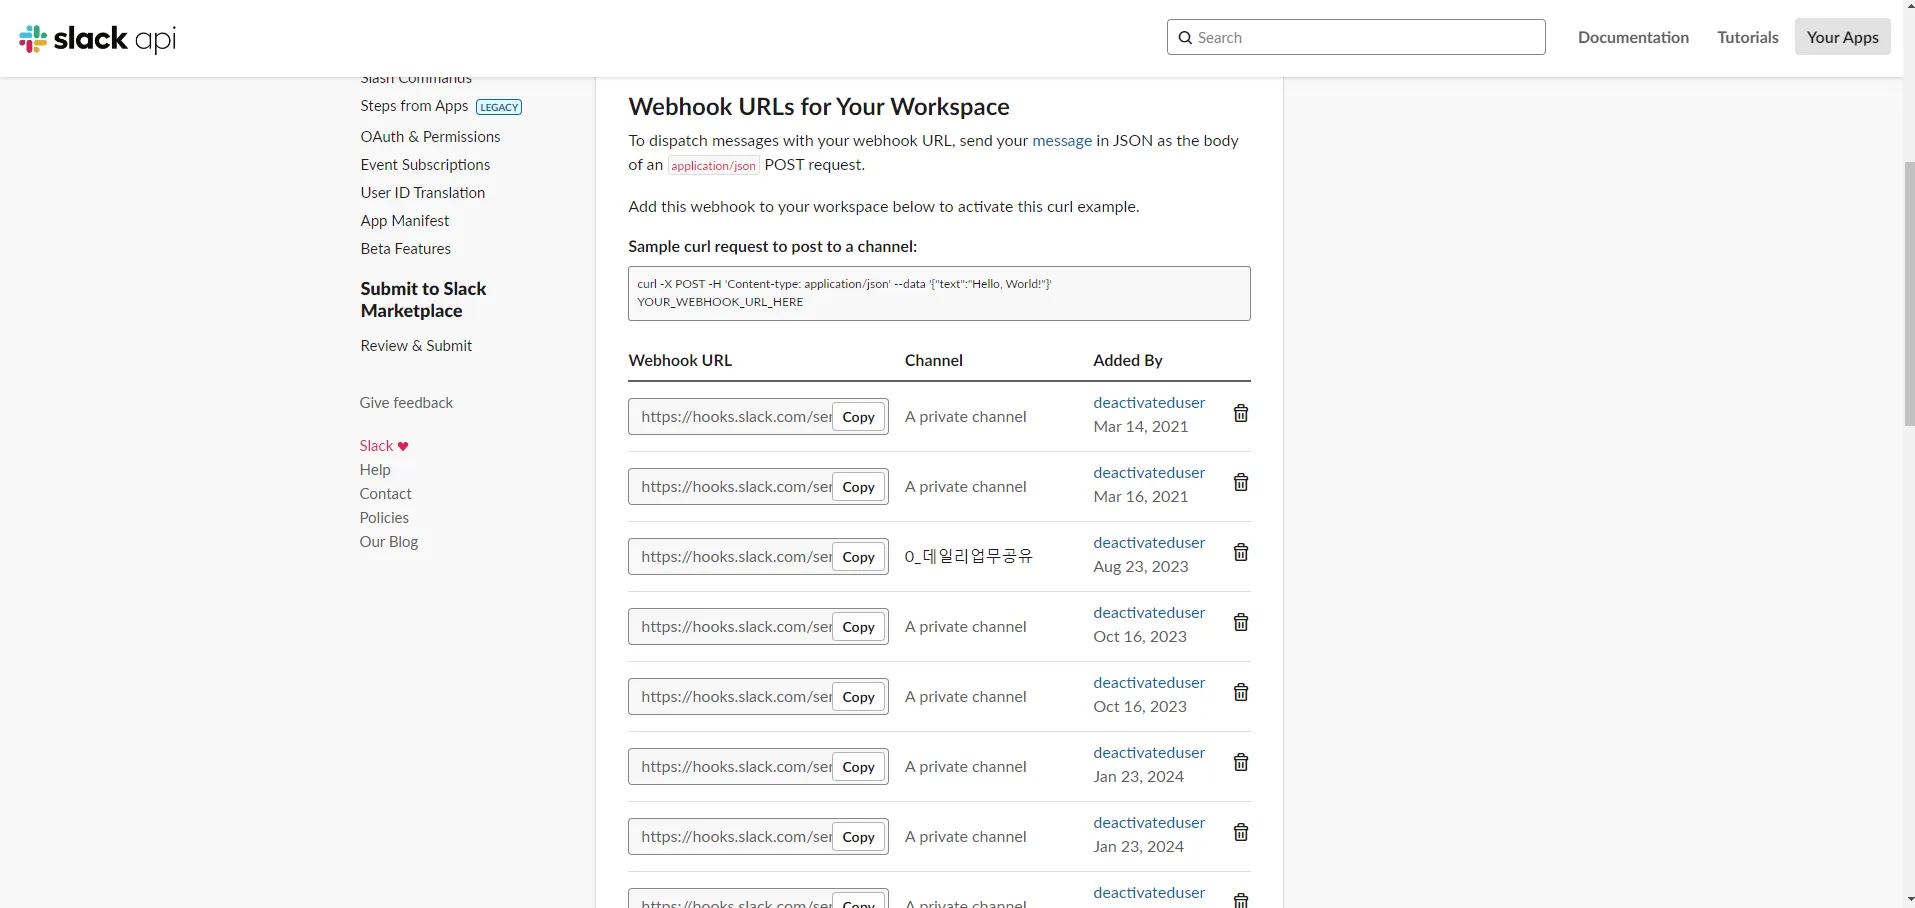Viewport: 1915px width, 908px height.
Task: Click the 'Submit to Slack Marketplace' heading
Action: click(x=424, y=300)
